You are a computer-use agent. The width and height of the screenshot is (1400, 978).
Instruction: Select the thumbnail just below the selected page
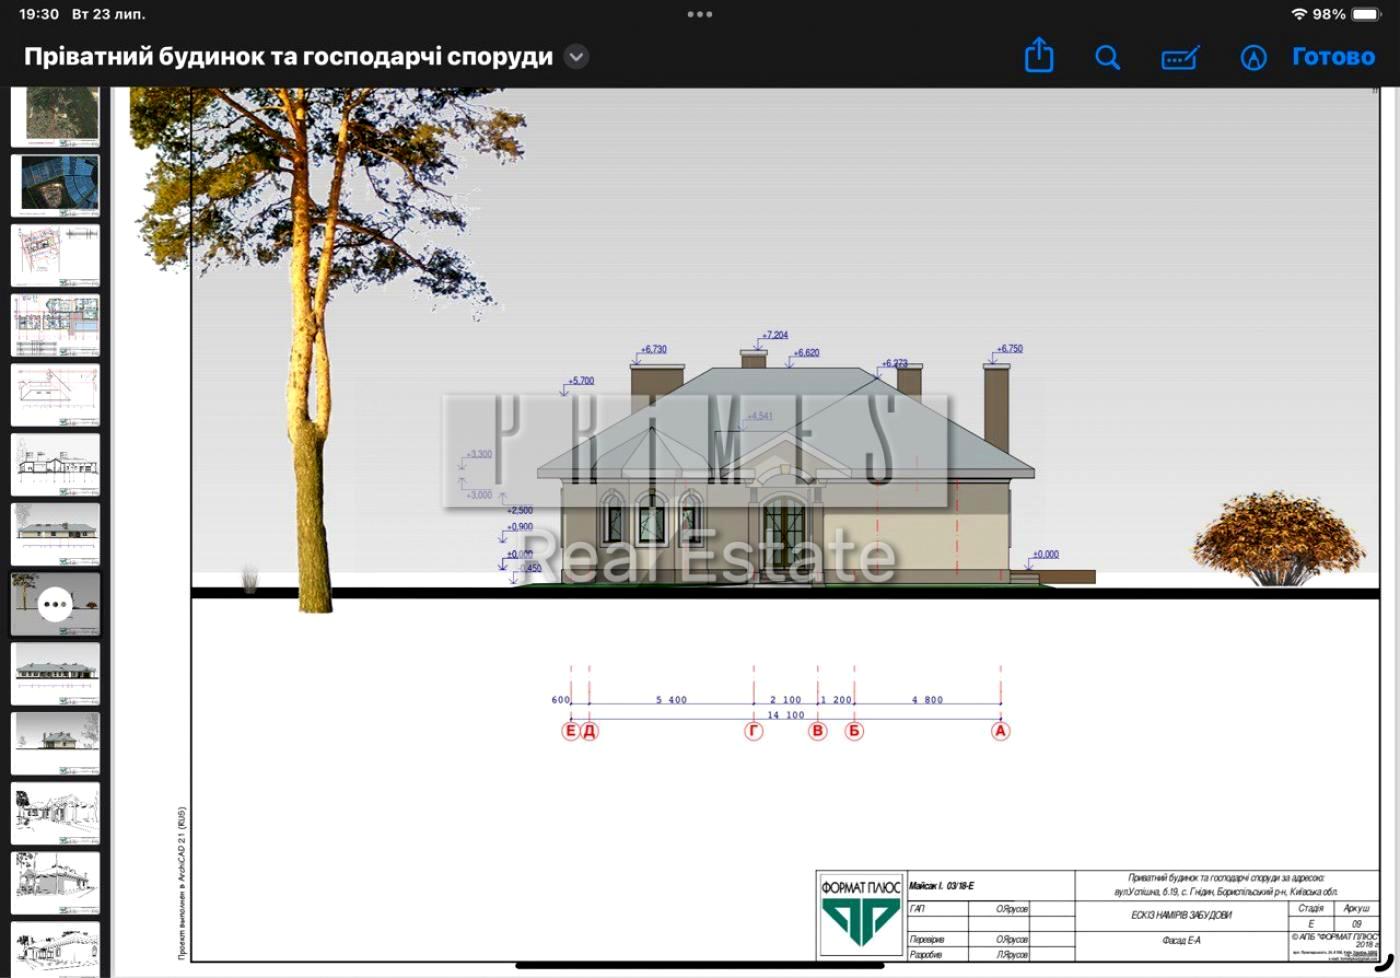(x=55, y=673)
